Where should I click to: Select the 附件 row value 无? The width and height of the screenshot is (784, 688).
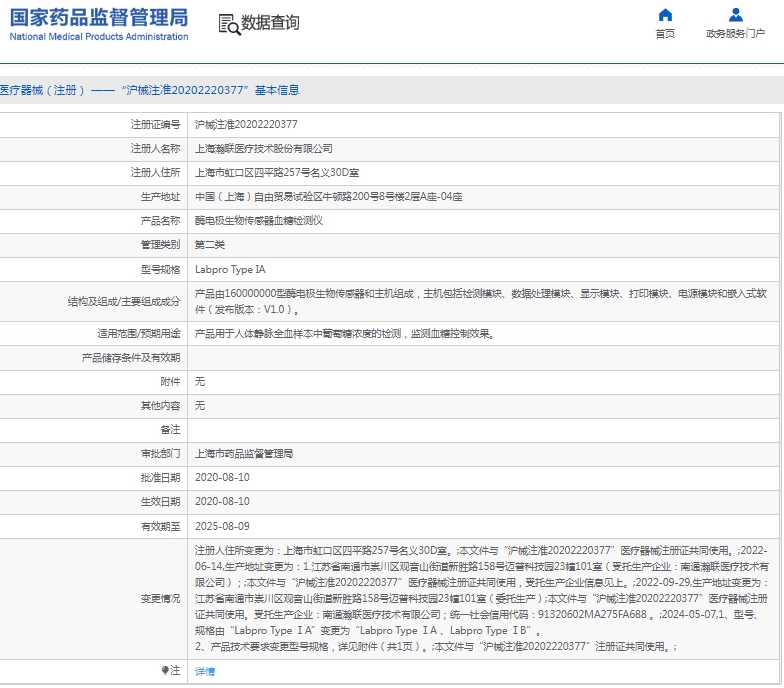pos(200,382)
